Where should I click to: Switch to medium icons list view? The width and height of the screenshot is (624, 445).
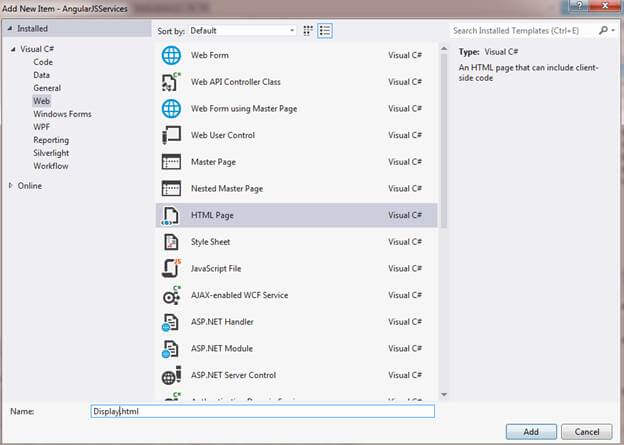pyautogui.click(x=325, y=31)
